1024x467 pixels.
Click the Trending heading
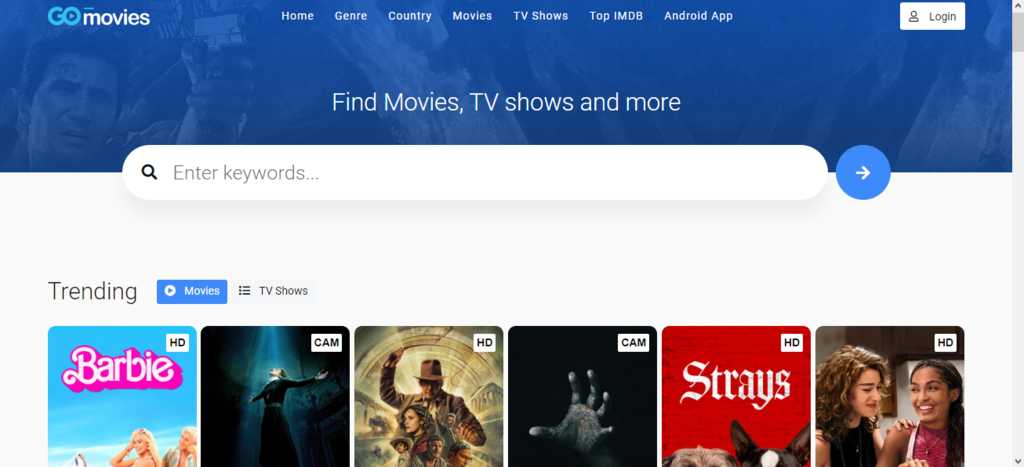click(x=92, y=291)
